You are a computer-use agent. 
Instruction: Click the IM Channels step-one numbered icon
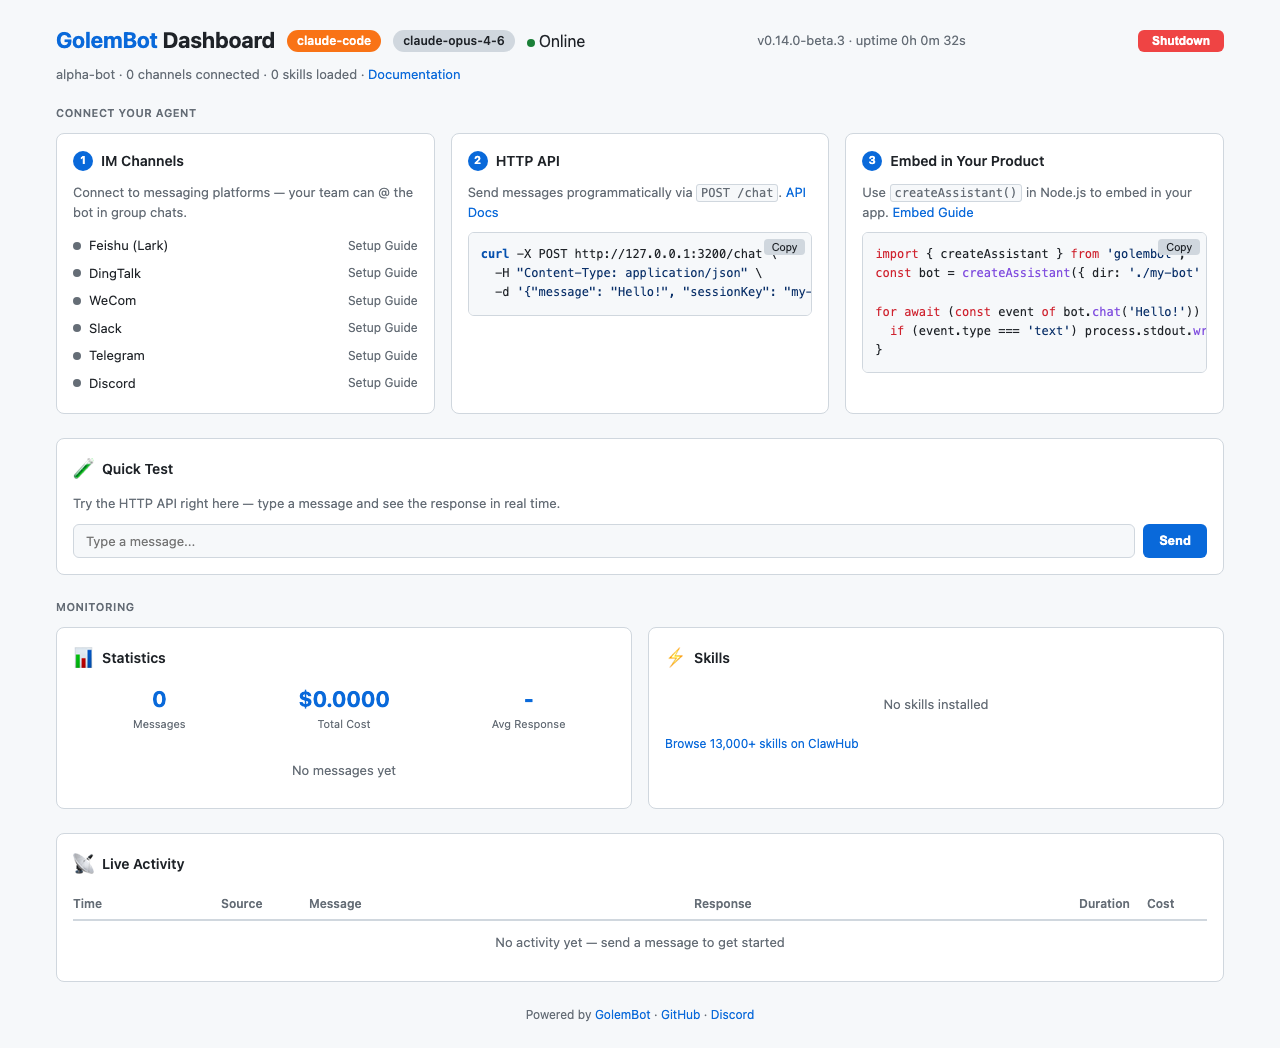point(81,161)
